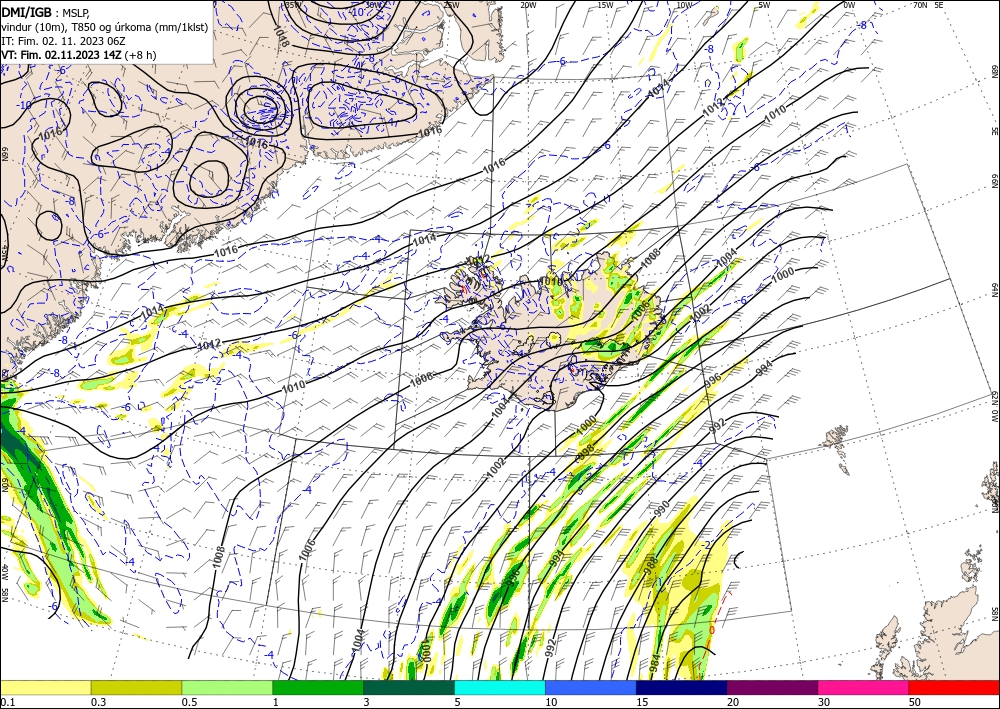Click the red 50+ legend swatch
Image resolution: width=1000 pixels, height=709 pixels.
954,687
